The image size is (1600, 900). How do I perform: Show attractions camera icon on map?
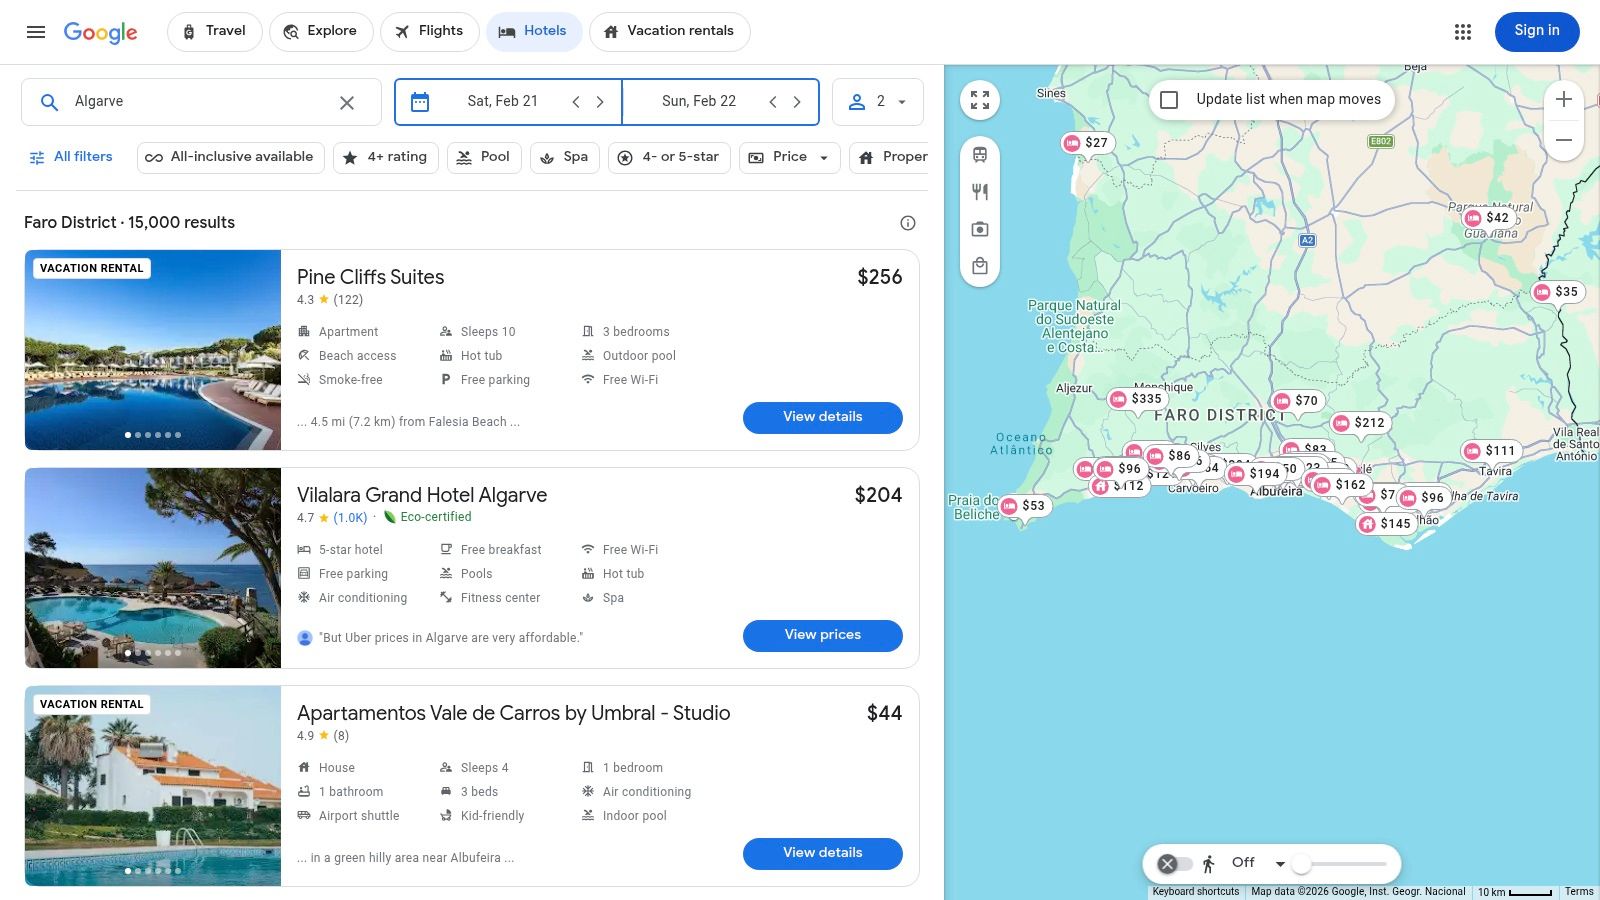980,229
